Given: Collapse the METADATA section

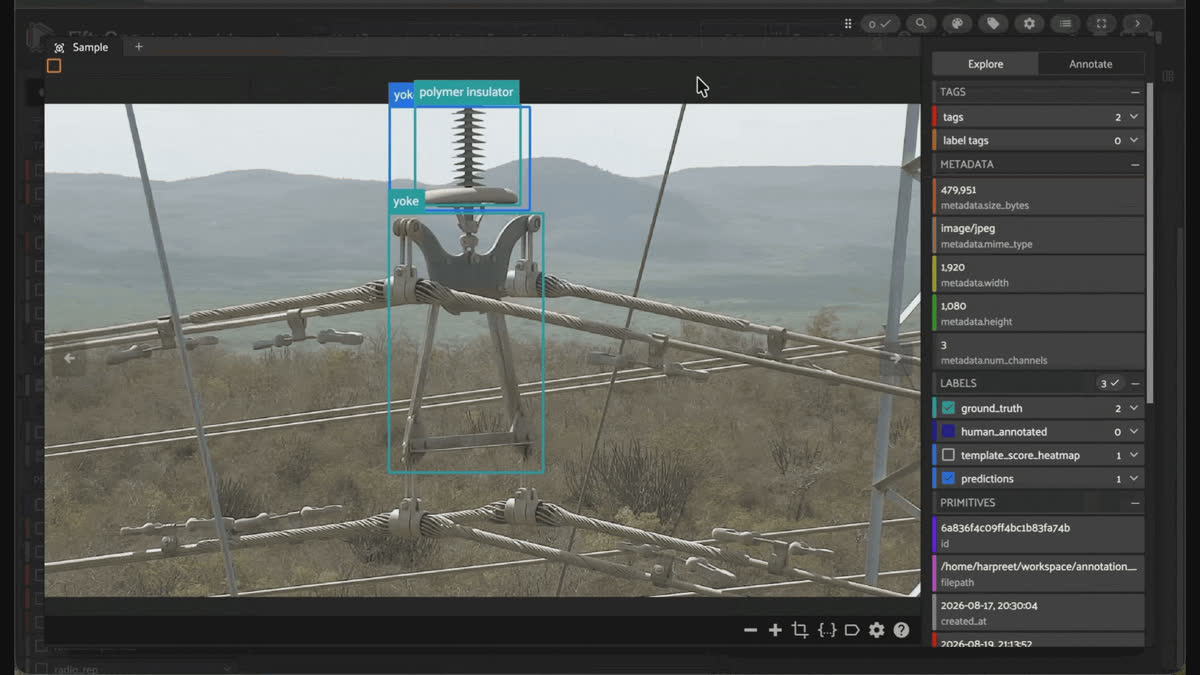Looking at the screenshot, I should click(x=1135, y=164).
